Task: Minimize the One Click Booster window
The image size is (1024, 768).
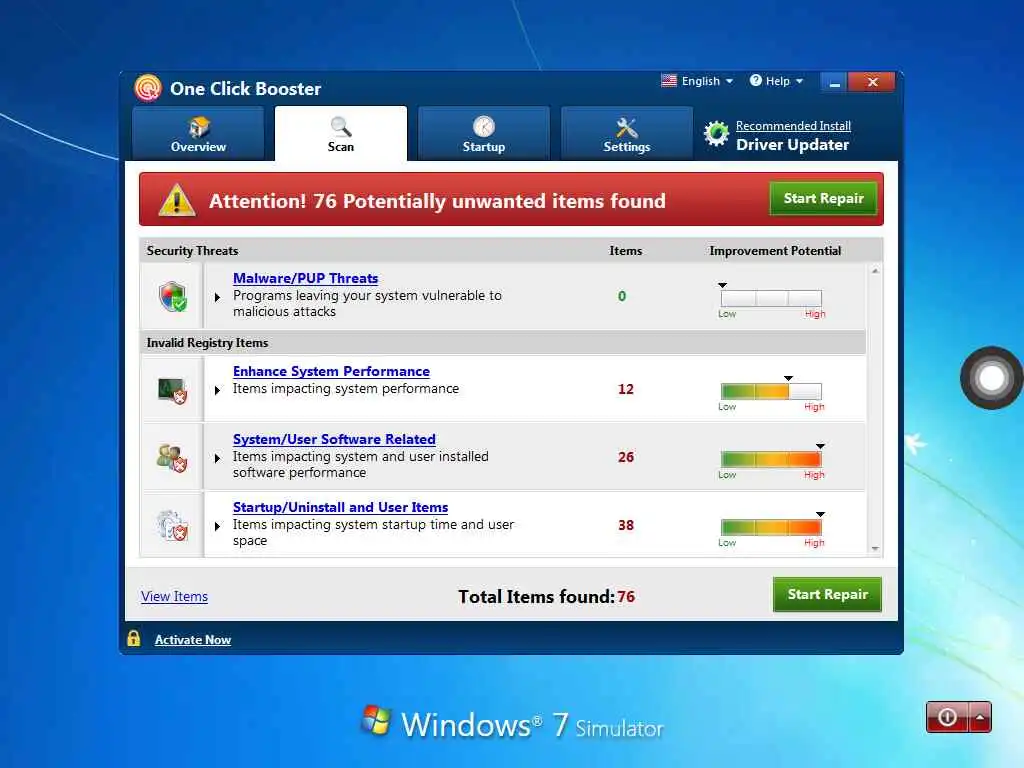Action: coord(834,82)
